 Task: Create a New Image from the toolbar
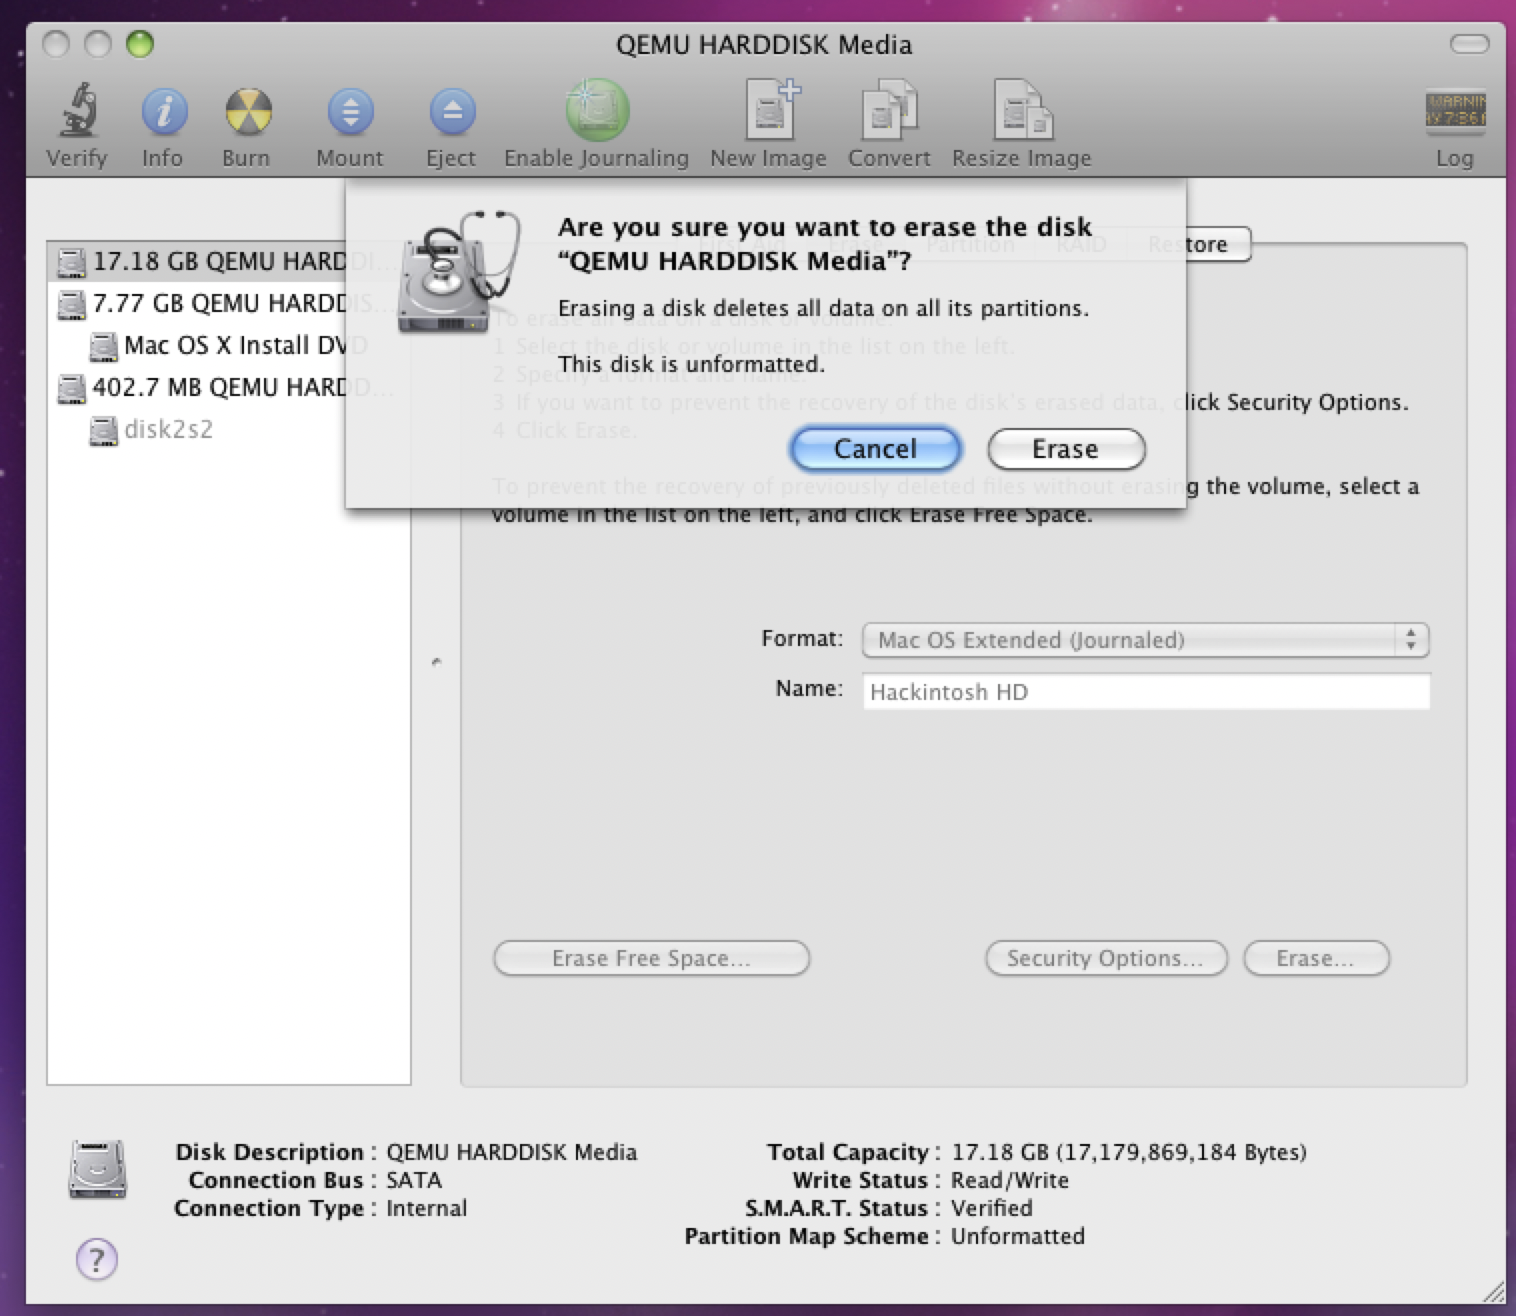click(771, 109)
